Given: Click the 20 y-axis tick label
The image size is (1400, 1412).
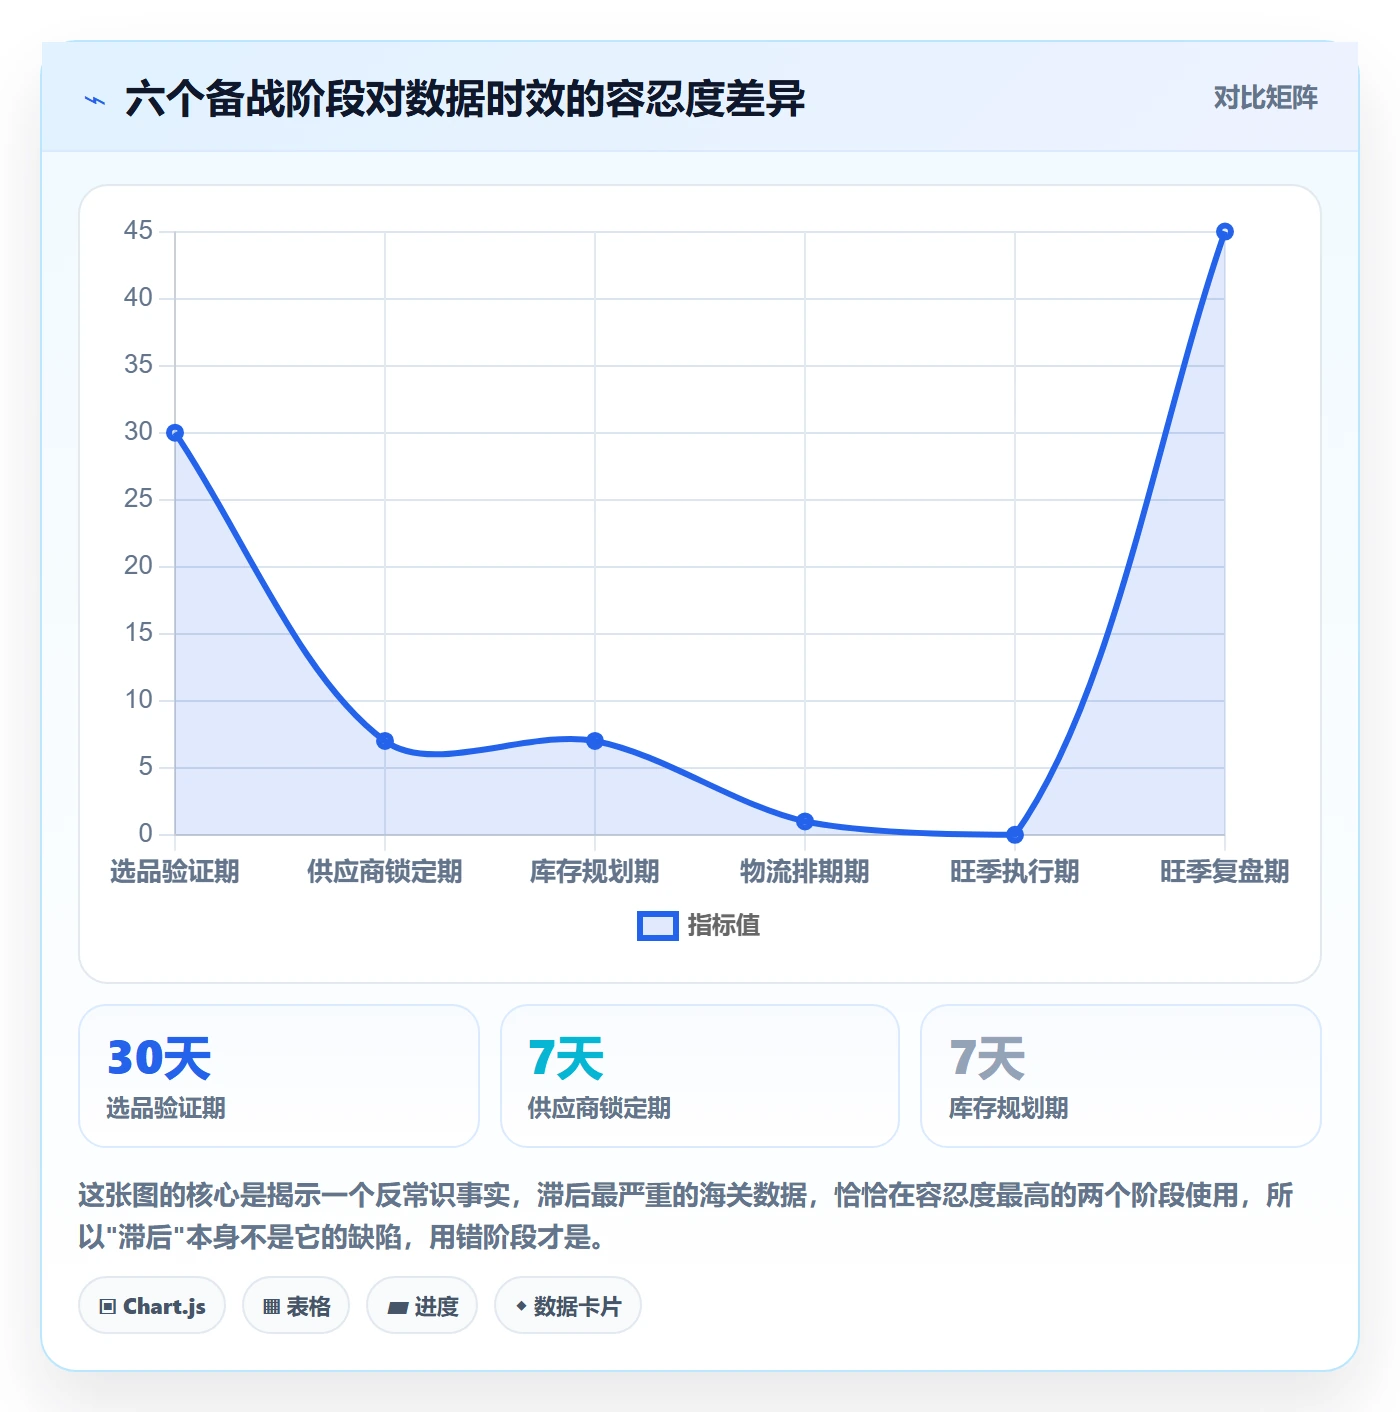Looking at the screenshot, I should 138,566.
